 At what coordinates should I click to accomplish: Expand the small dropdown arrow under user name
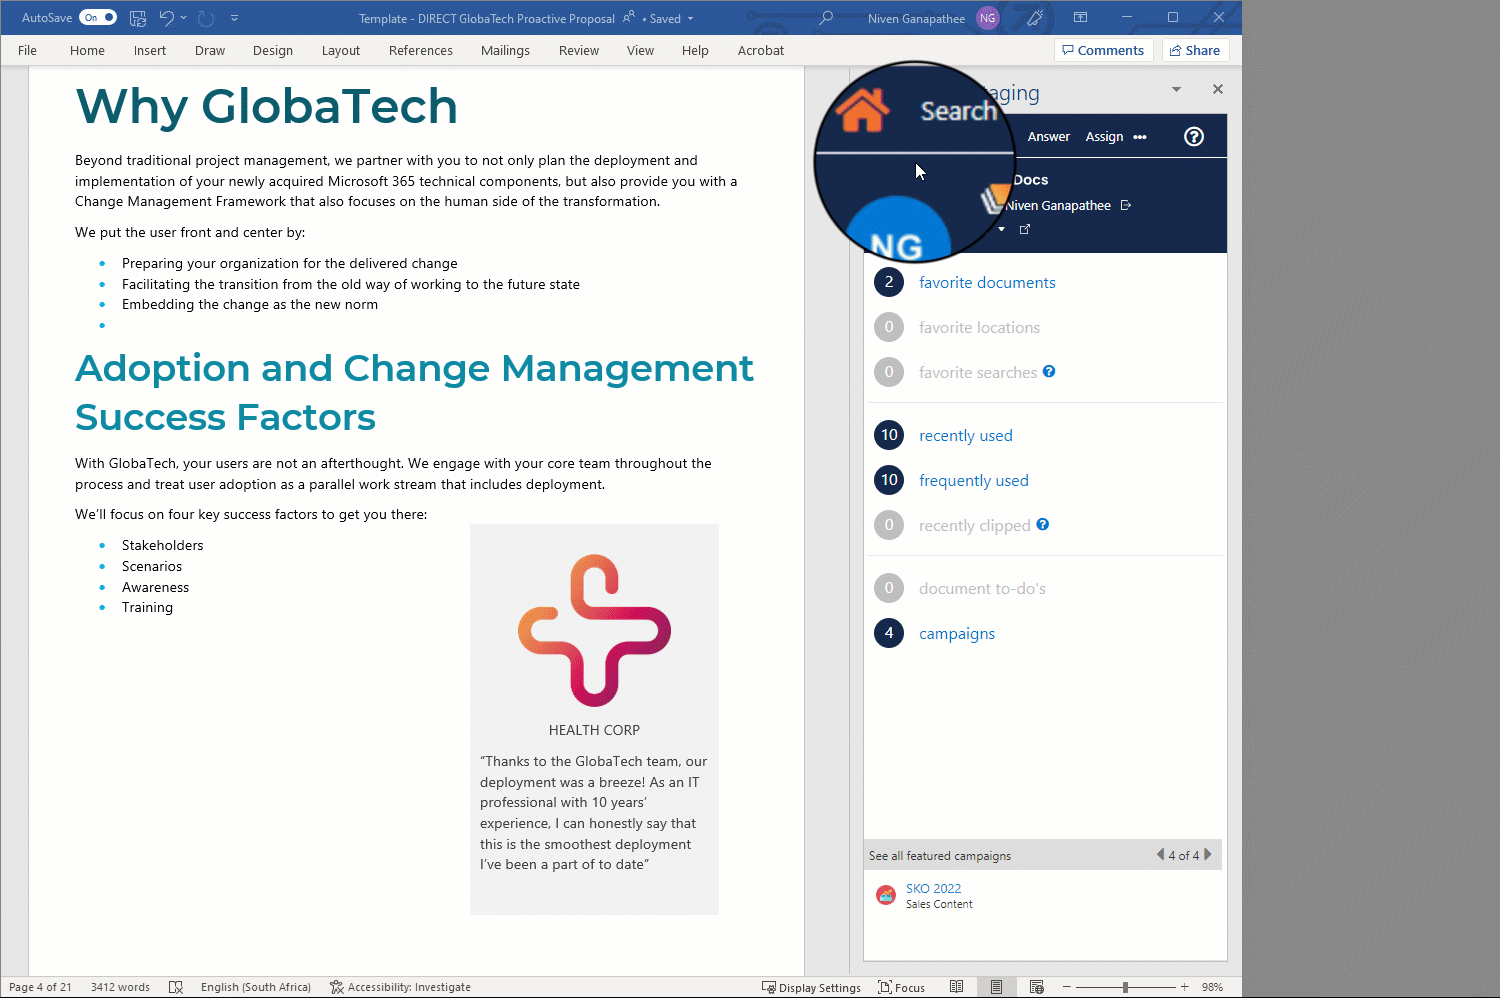pos(1001,229)
